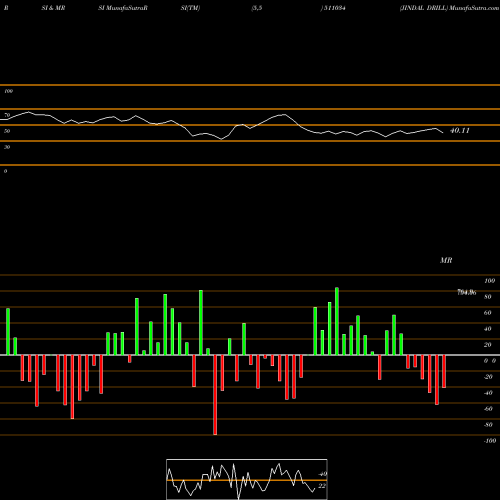Click the MR panel label
Viewport: 500px width, 500px height.
click(x=446, y=260)
